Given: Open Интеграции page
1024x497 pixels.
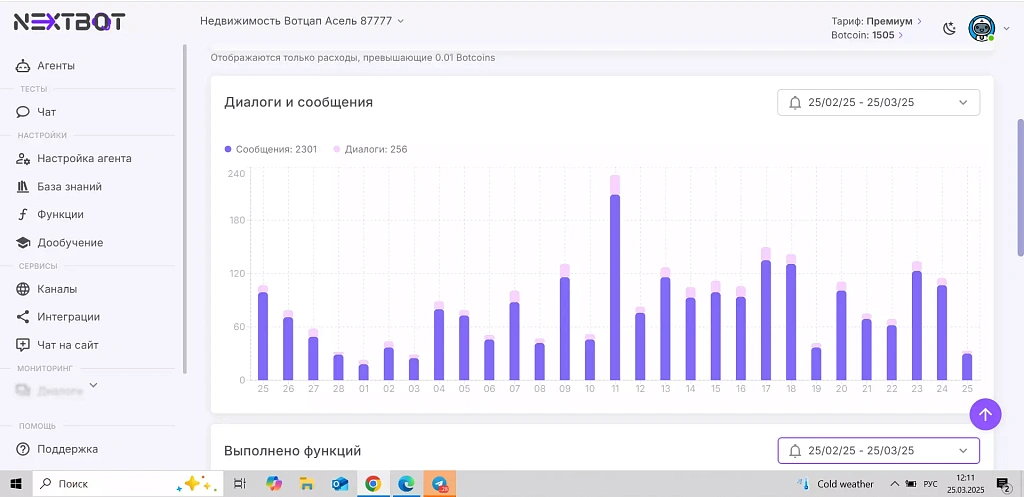Looking at the screenshot, I should 69,317.
